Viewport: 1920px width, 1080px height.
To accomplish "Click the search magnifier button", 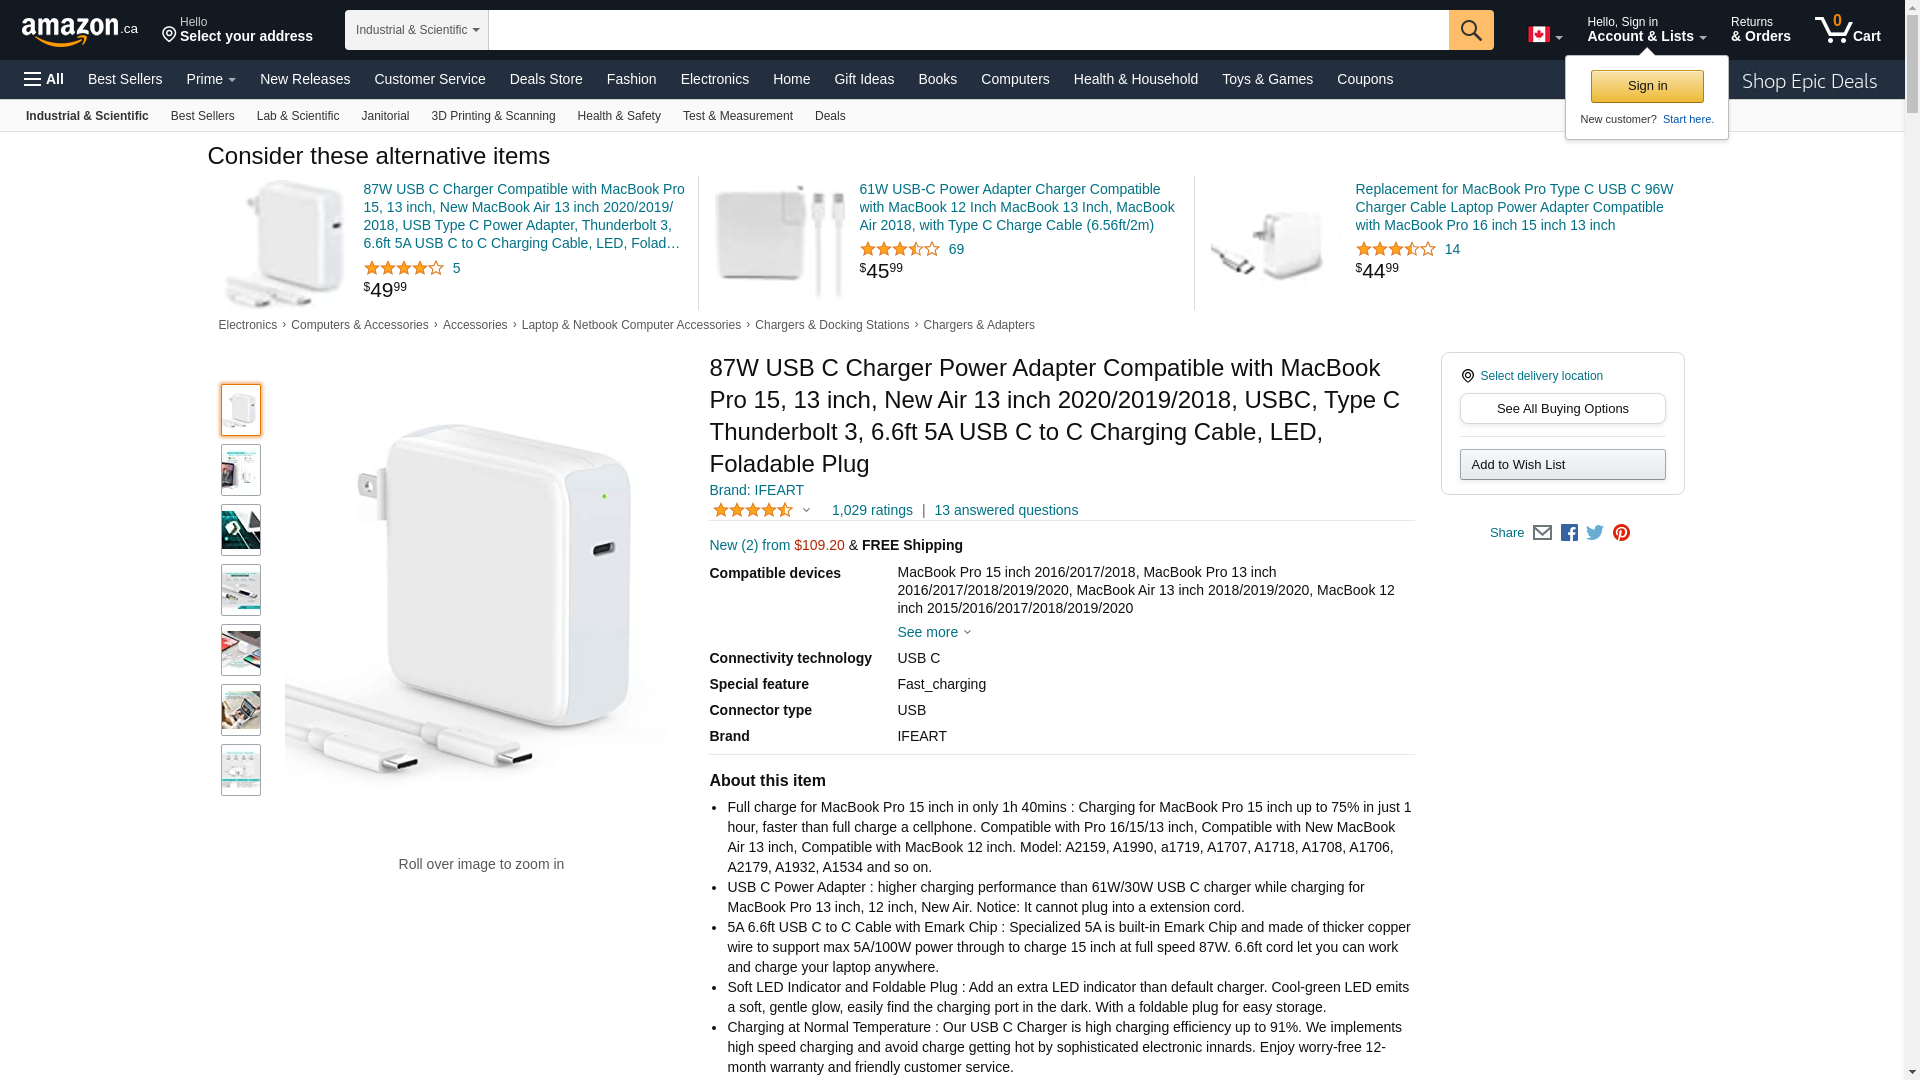I will coord(1471,30).
